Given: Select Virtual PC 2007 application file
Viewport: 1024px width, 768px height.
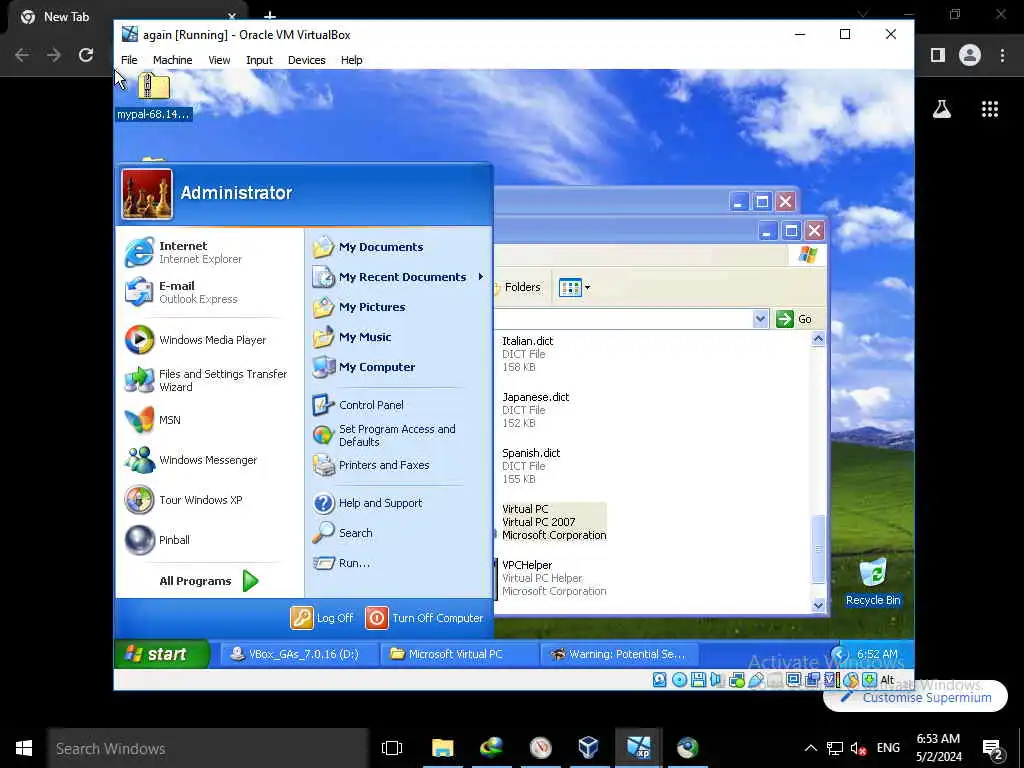Looking at the screenshot, I should (x=553, y=522).
